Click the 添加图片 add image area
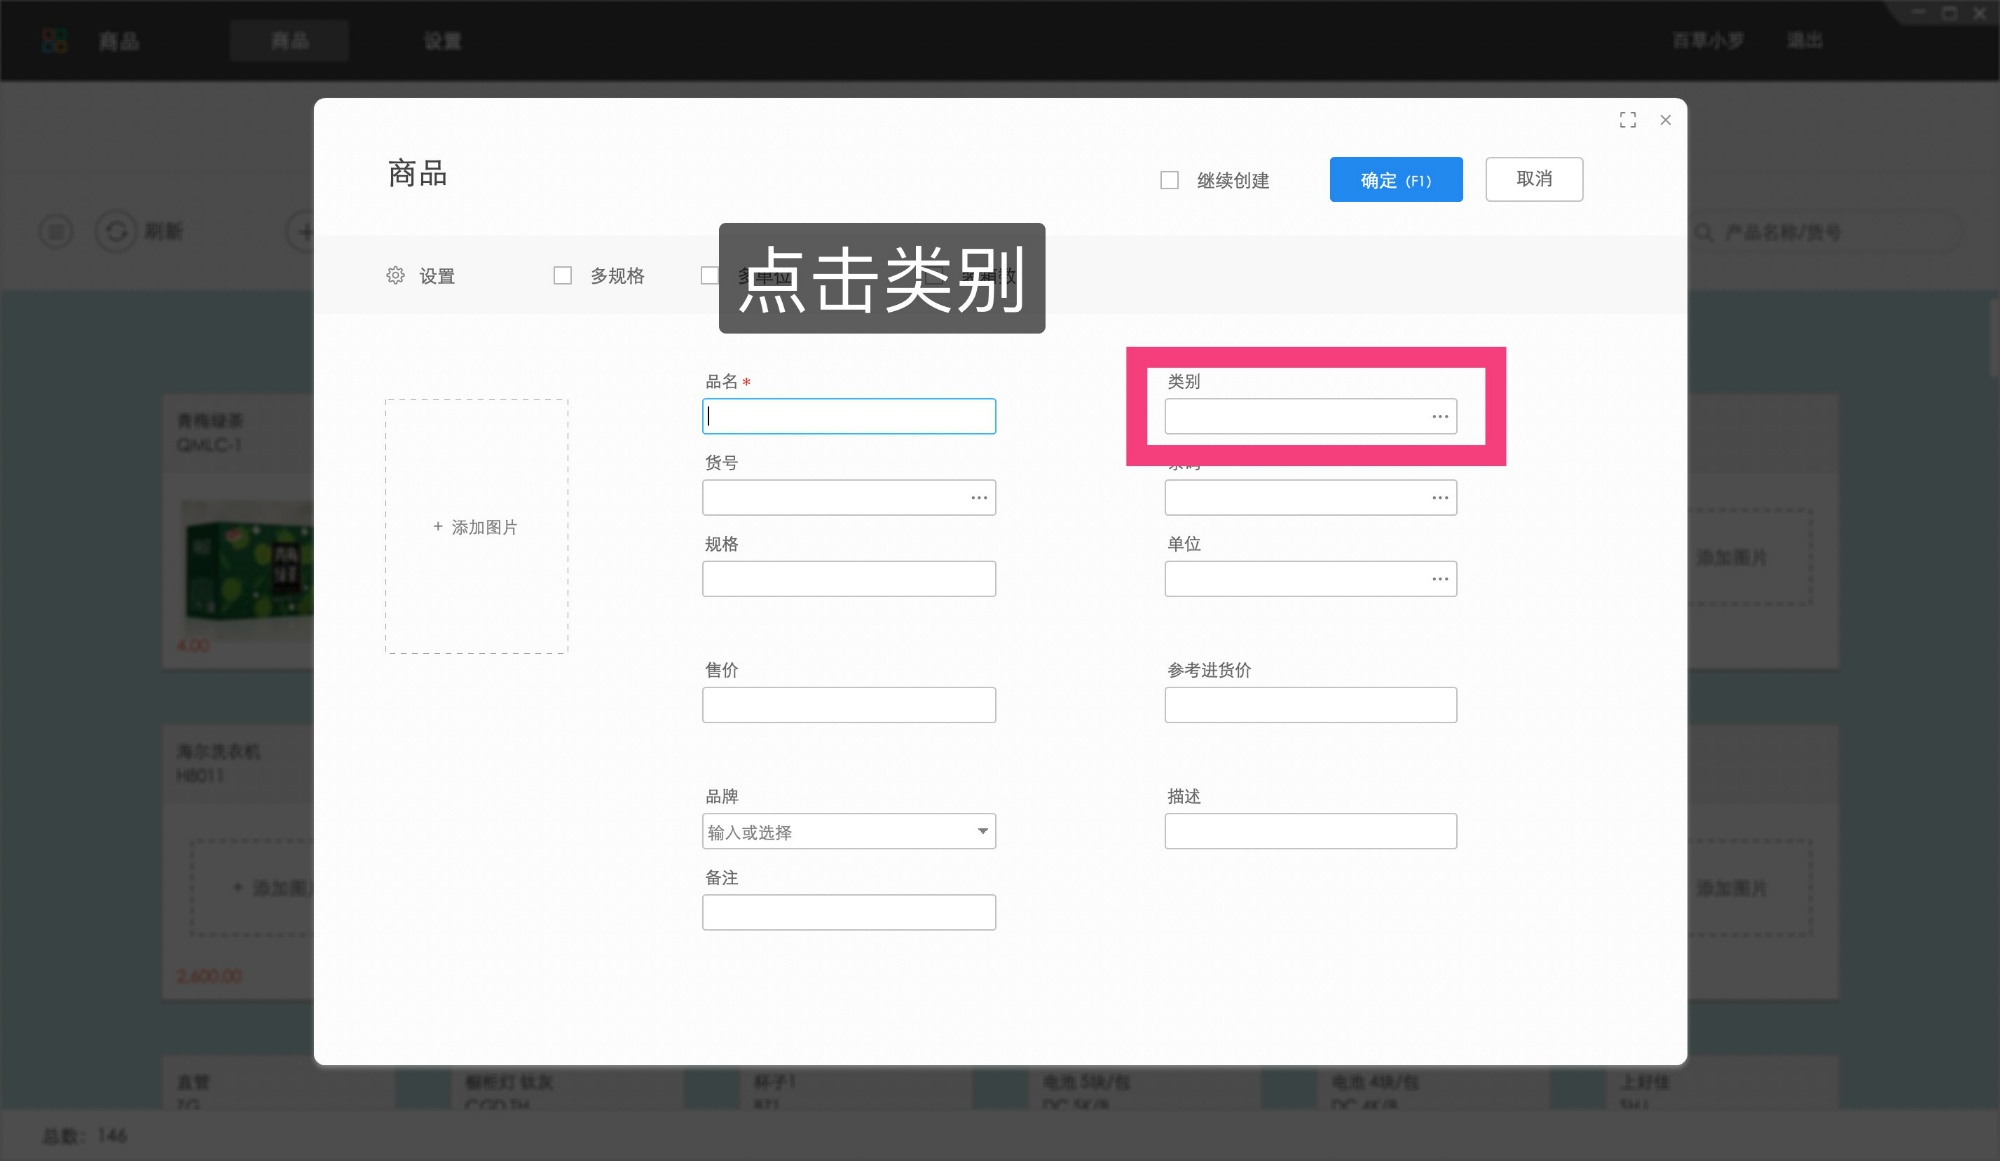The width and height of the screenshot is (2000, 1161). pyautogui.click(x=476, y=527)
